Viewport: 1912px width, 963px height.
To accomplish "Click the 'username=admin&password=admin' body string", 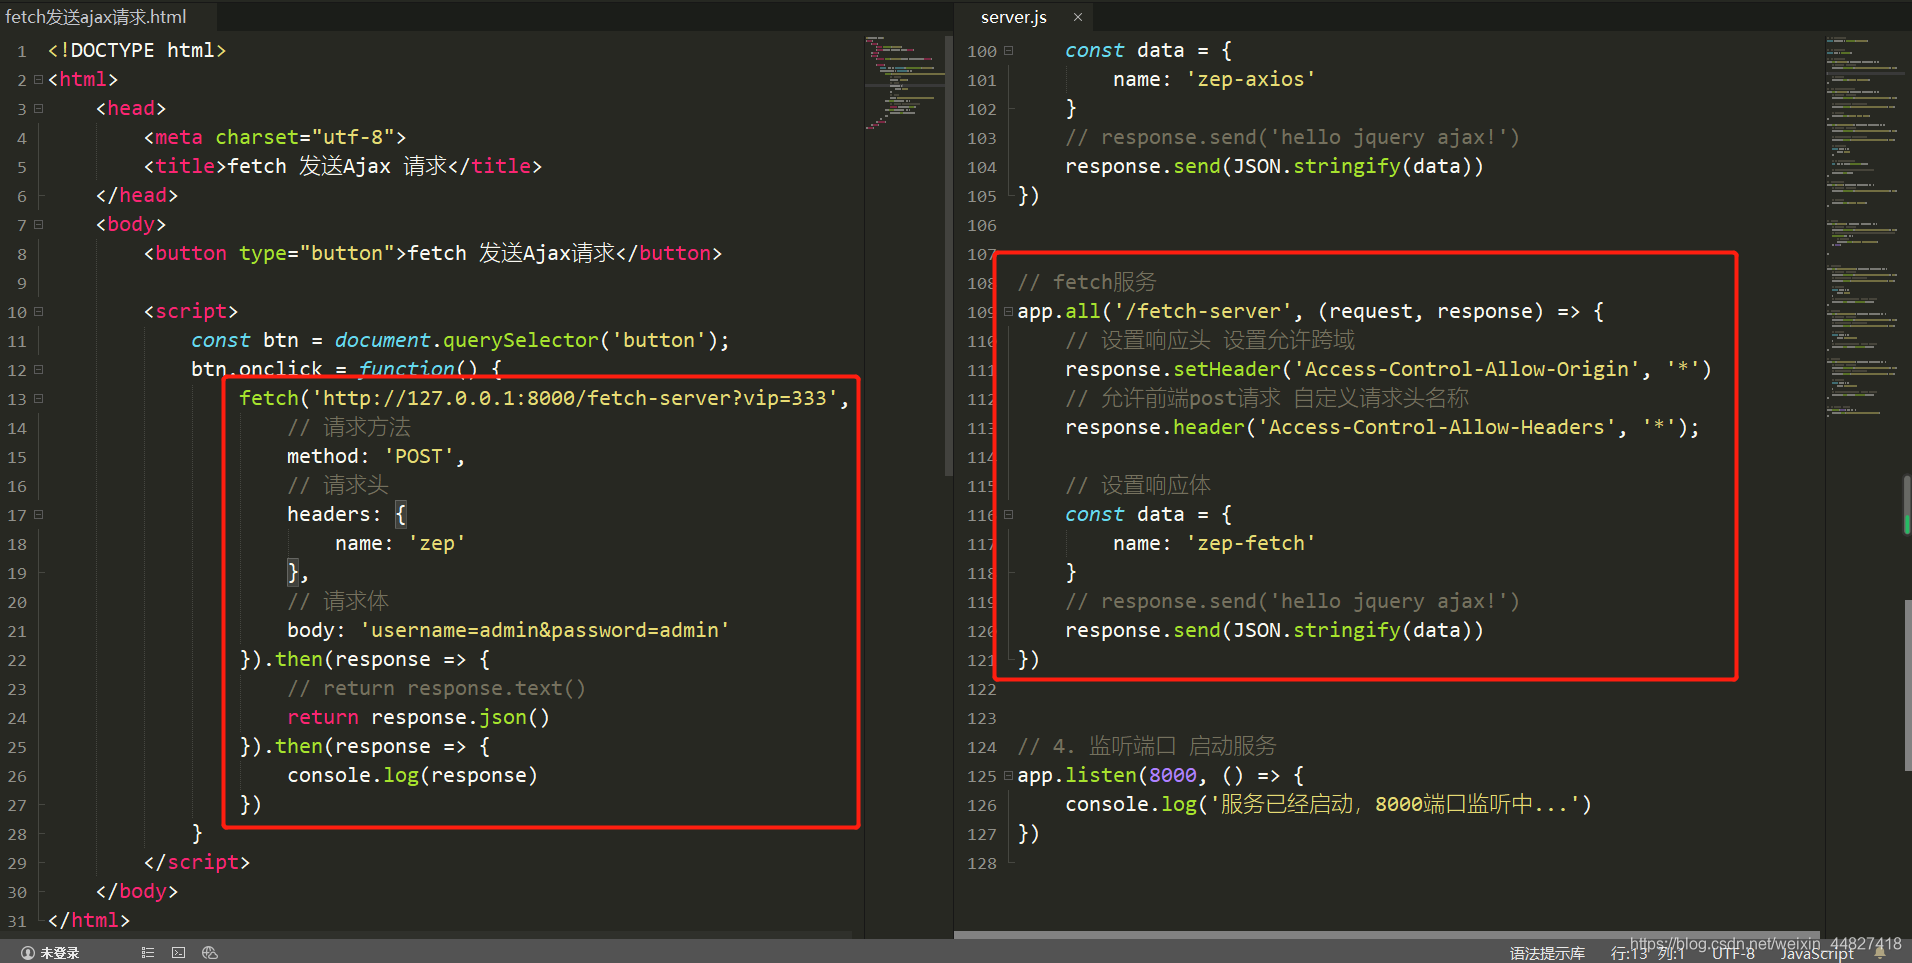I will click(x=545, y=630).
